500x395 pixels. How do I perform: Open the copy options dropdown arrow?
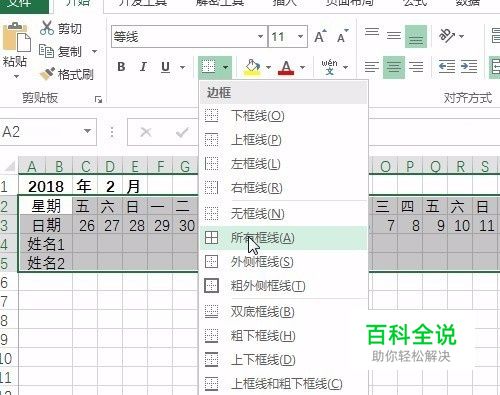click(94, 51)
